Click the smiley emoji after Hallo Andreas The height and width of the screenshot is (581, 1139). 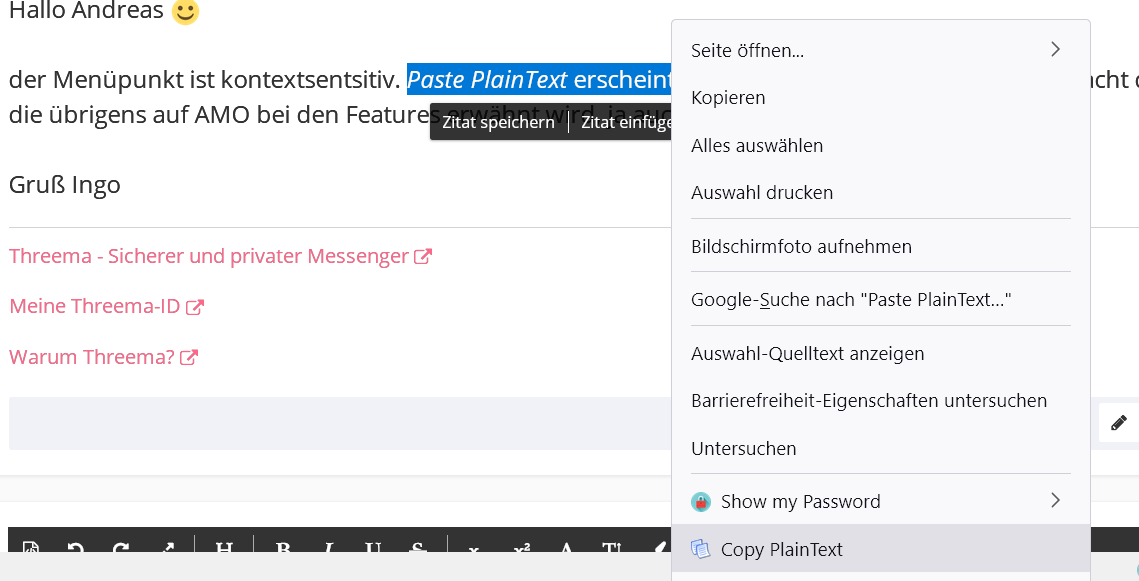click(185, 12)
